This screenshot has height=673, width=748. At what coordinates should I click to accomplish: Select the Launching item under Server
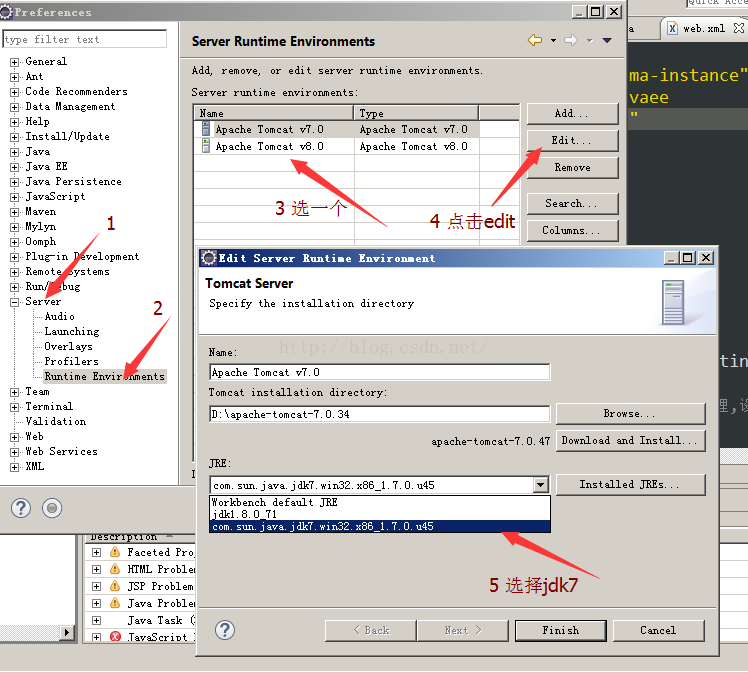72,331
